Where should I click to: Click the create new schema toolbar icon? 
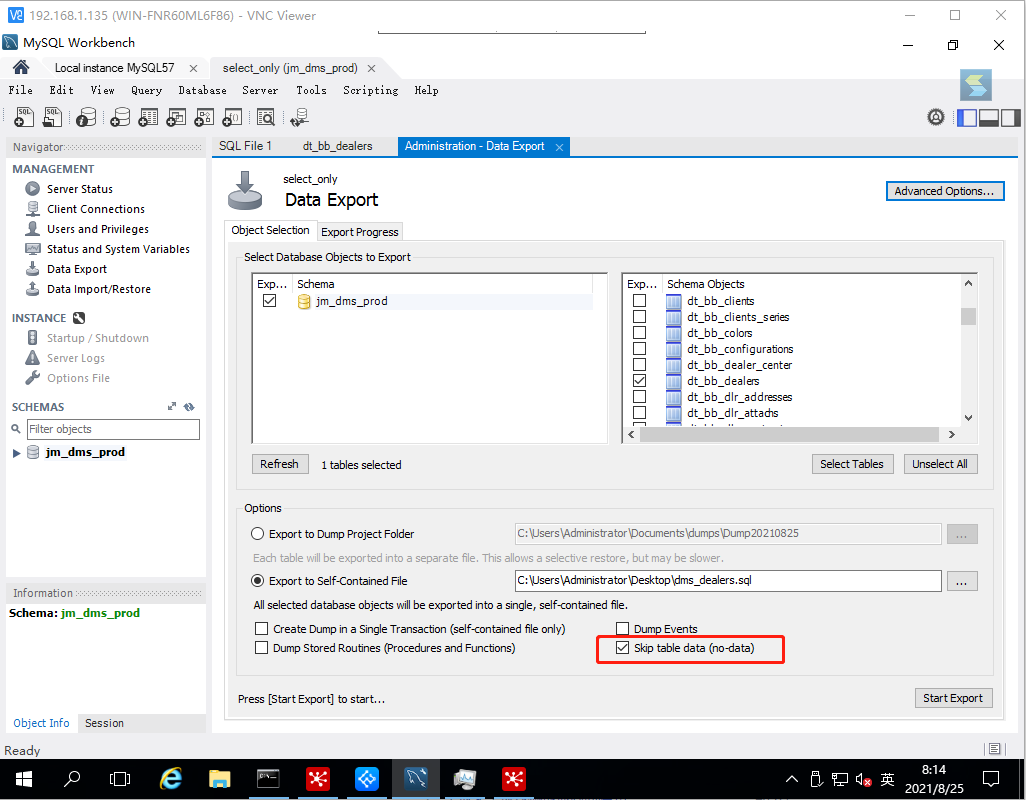pyautogui.click(x=120, y=117)
